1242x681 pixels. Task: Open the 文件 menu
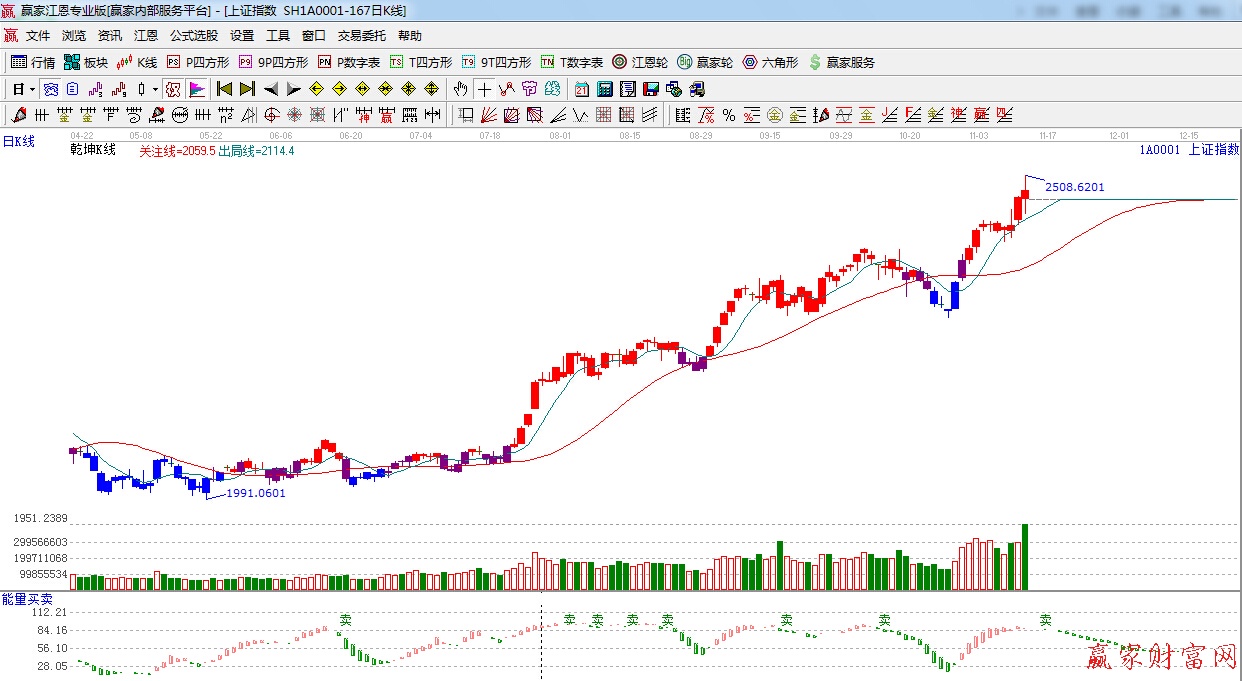(38, 36)
